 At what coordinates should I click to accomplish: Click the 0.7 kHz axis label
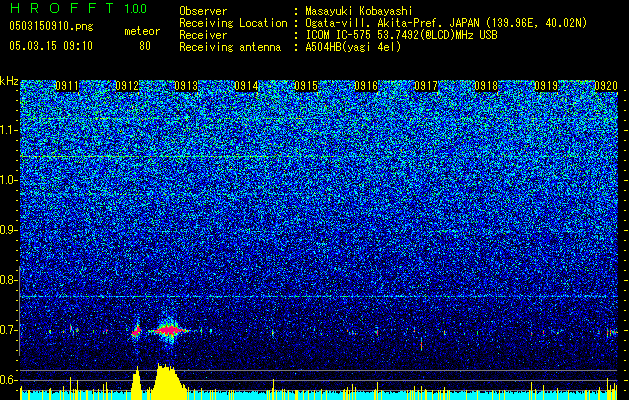pyautogui.click(x=9, y=330)
